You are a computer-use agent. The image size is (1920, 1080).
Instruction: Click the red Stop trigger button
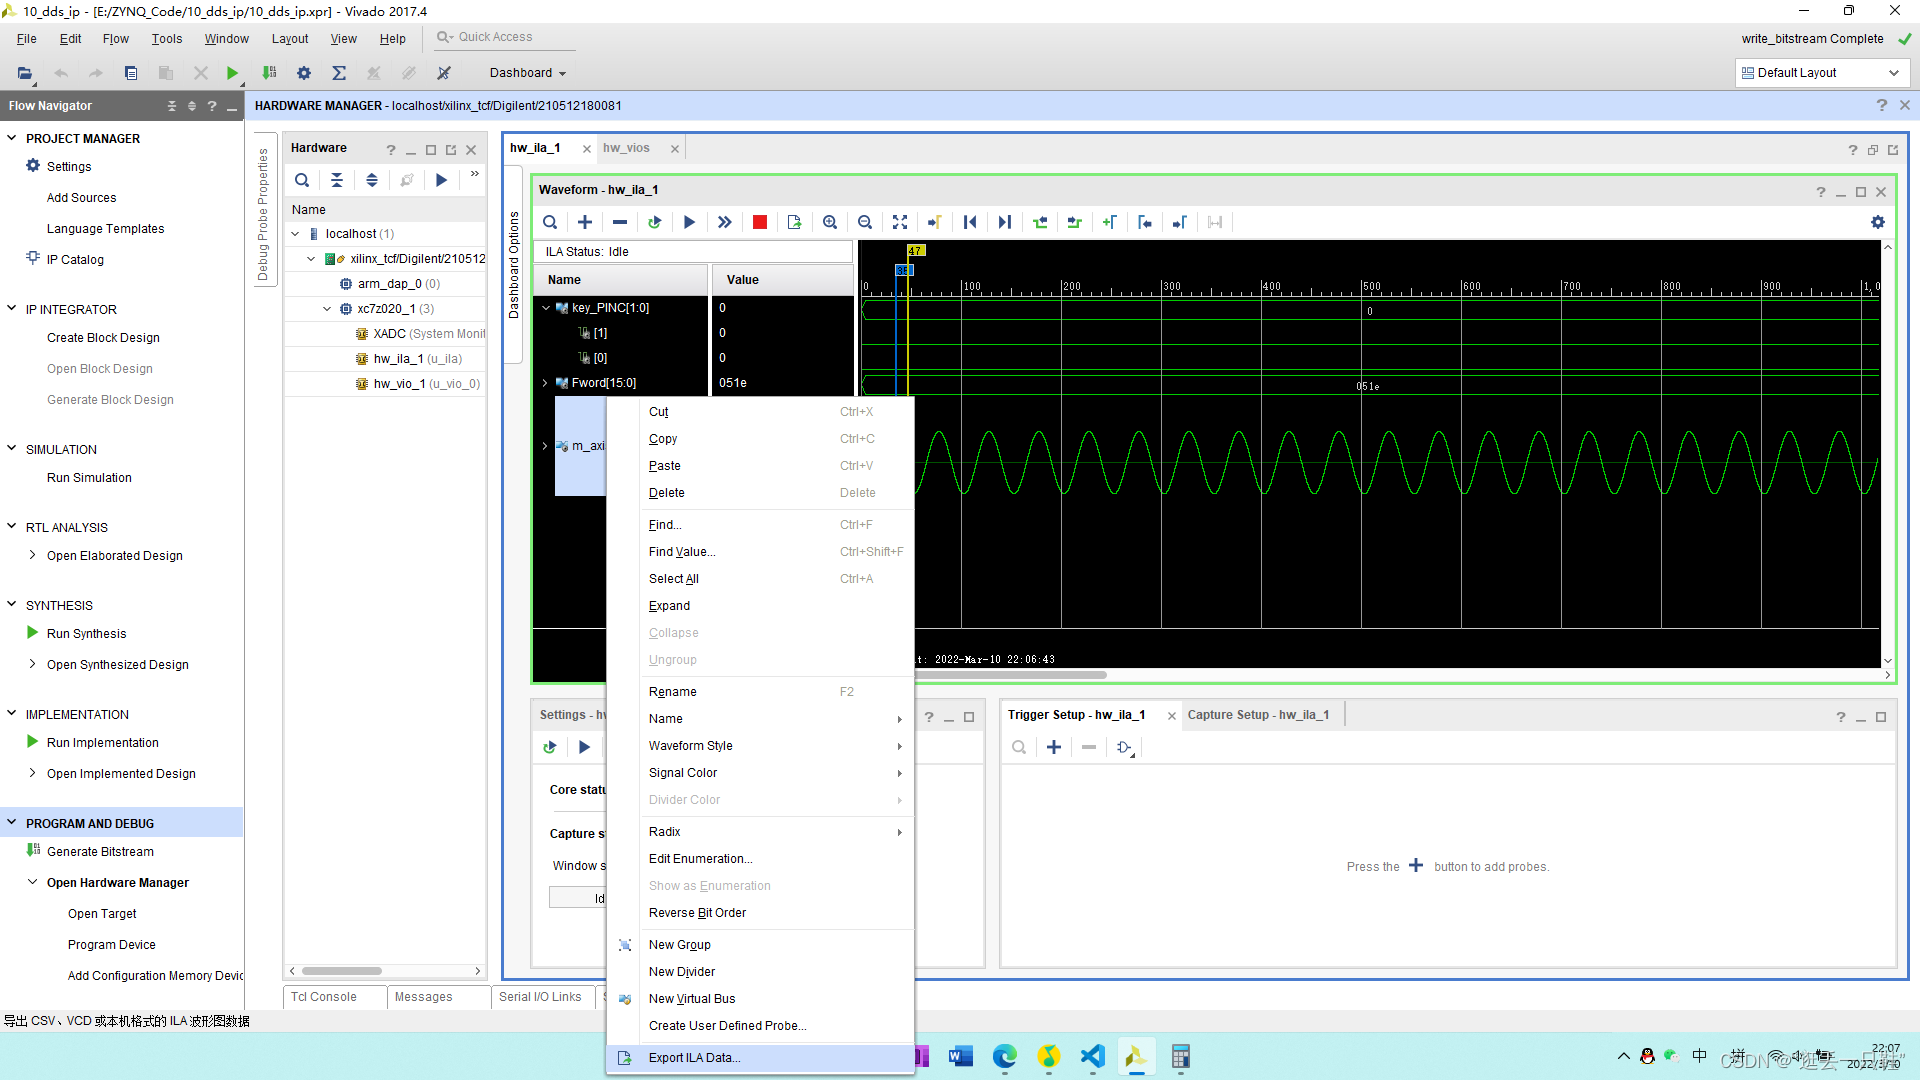tap(760, 222)
